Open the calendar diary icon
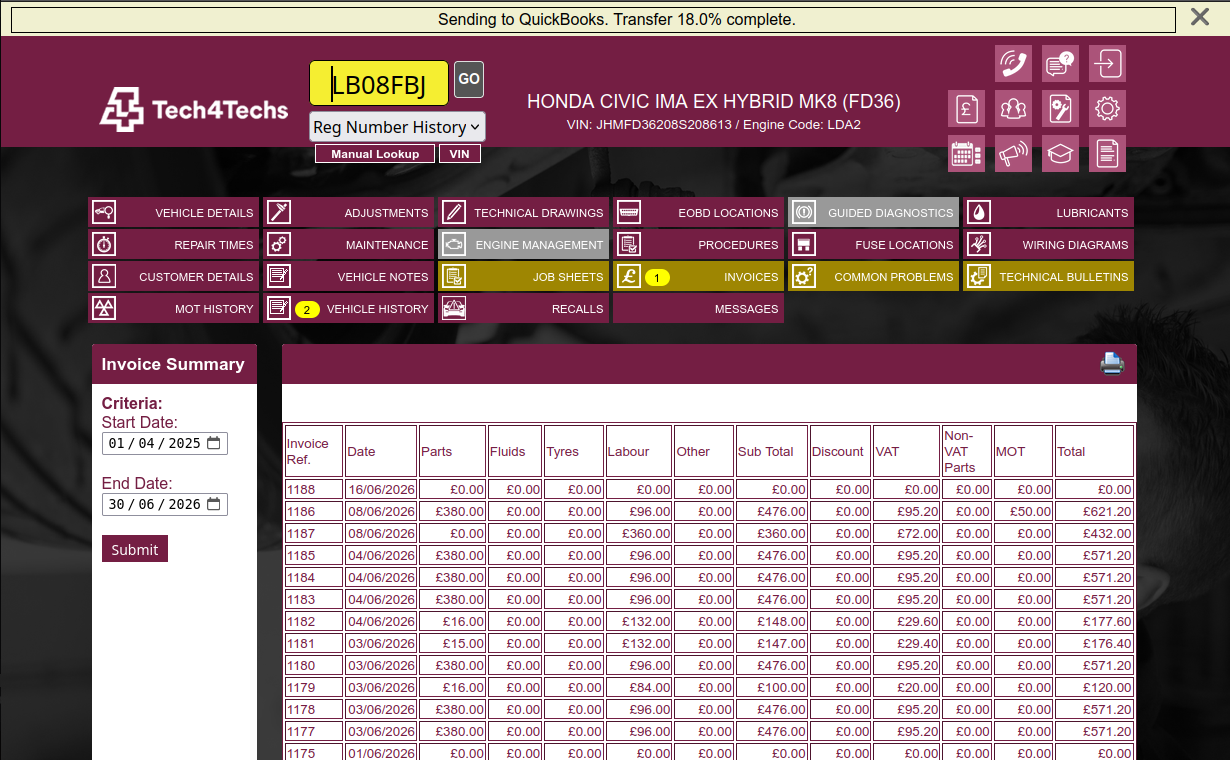This screenshot has height=760, width=1230. 966,154
